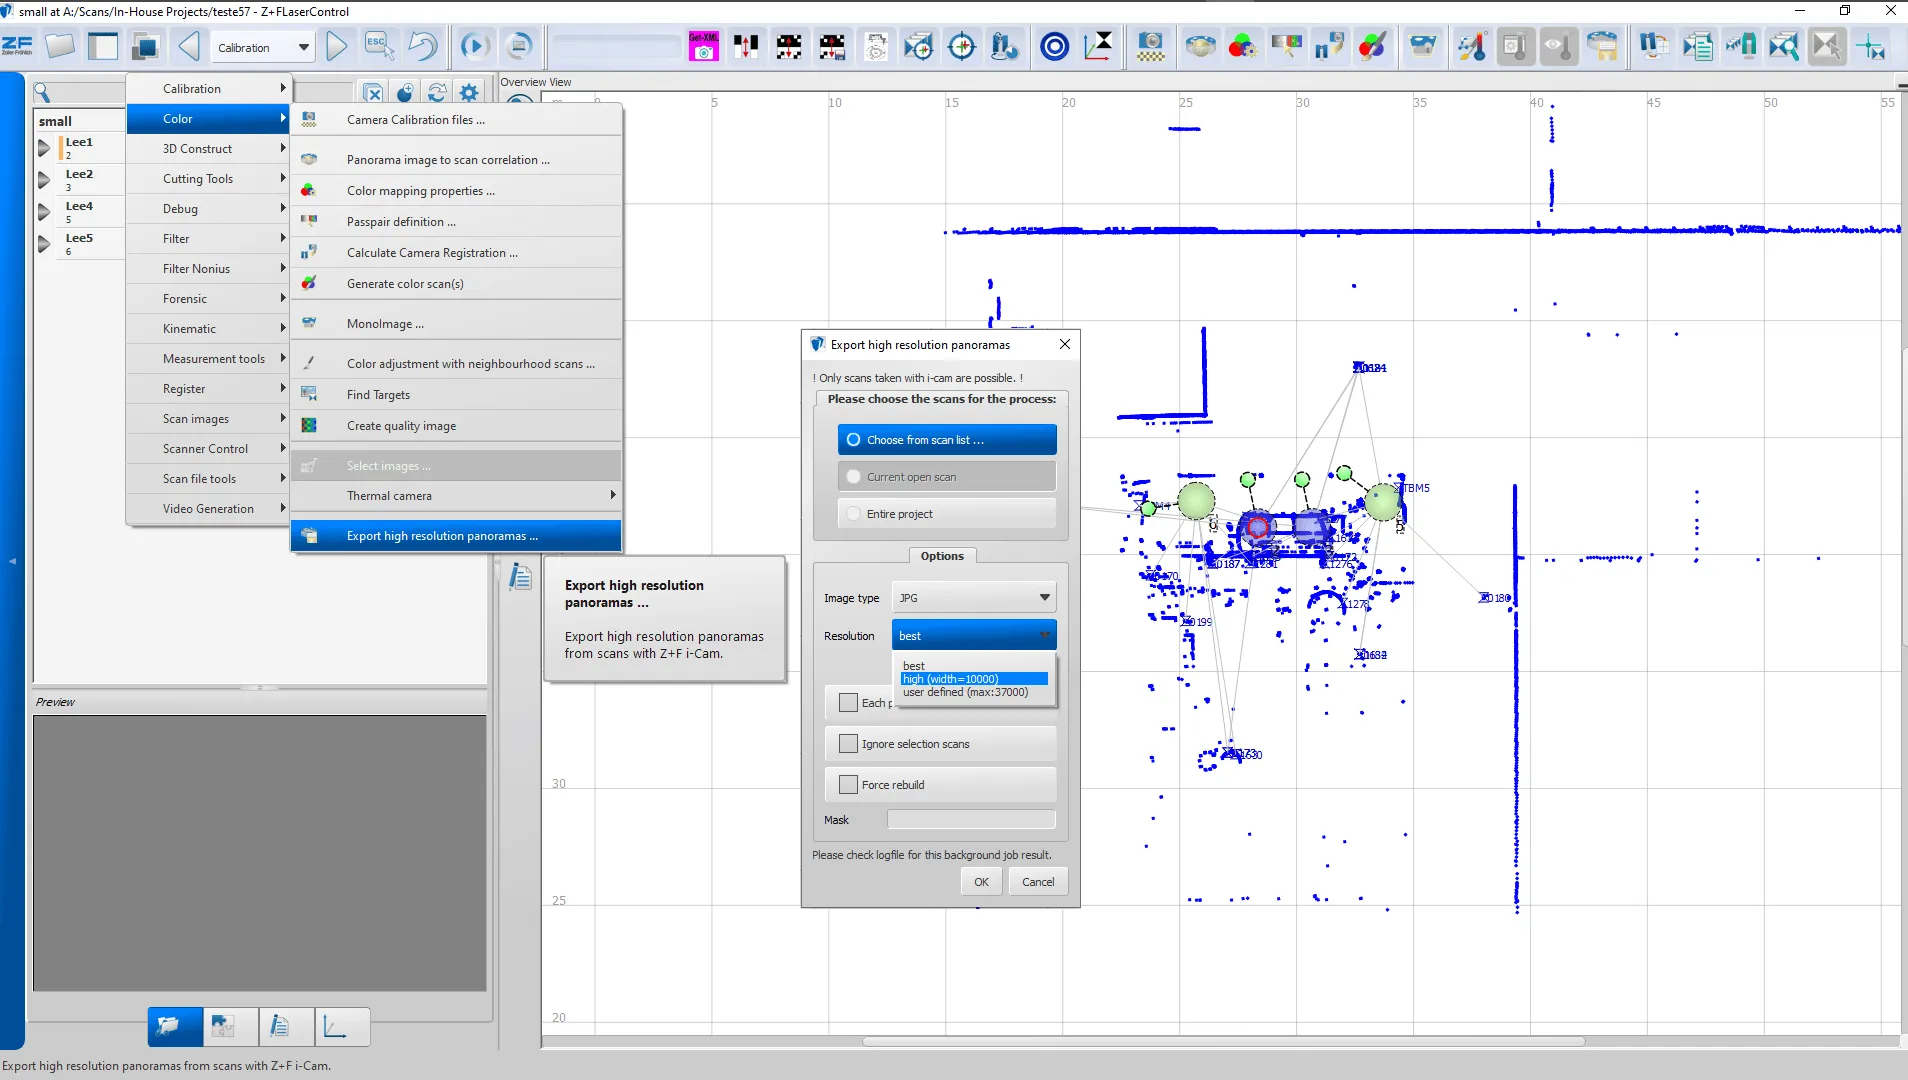The height and width of the screenshot is (1080, 1908).
Task: Select the 'Entire project' radio option
Action: tap(947, 514)
